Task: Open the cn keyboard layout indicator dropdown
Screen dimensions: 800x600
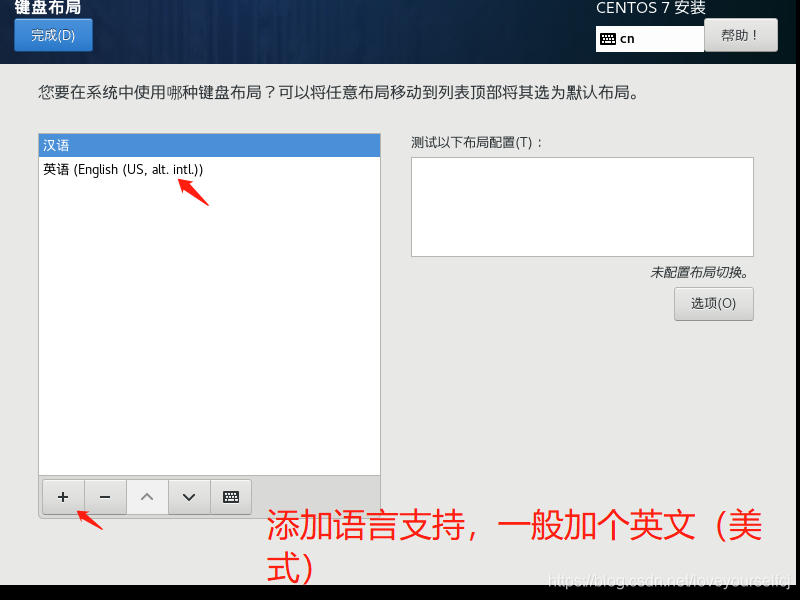Action: (x=650, y=39)
